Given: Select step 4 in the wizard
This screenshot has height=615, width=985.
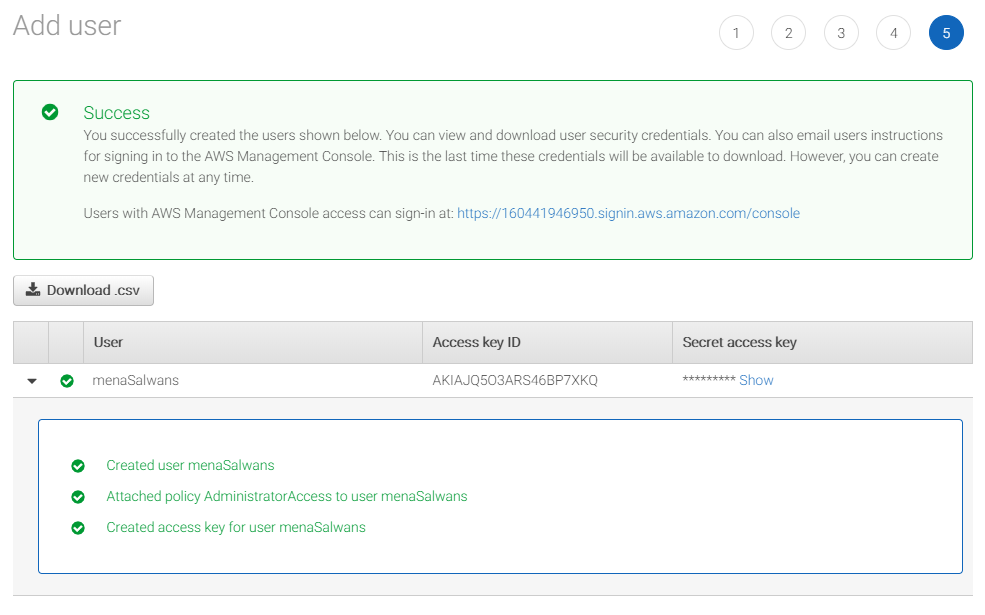Looking at the screenshot, I should (x=893, y=33).
